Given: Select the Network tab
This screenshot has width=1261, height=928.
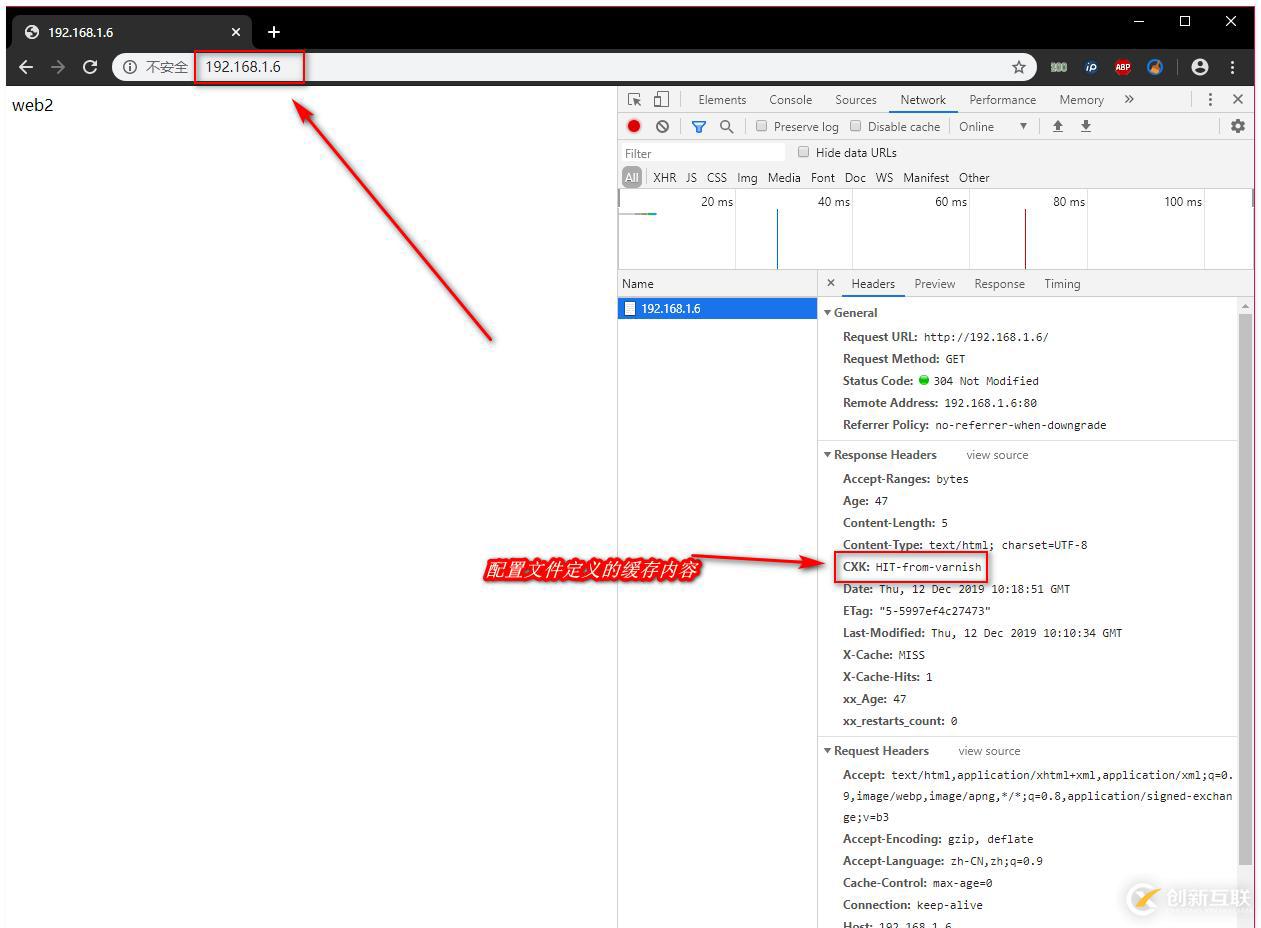Looking at the screenshot, I should pyautogui.click(x=922, y=99).
